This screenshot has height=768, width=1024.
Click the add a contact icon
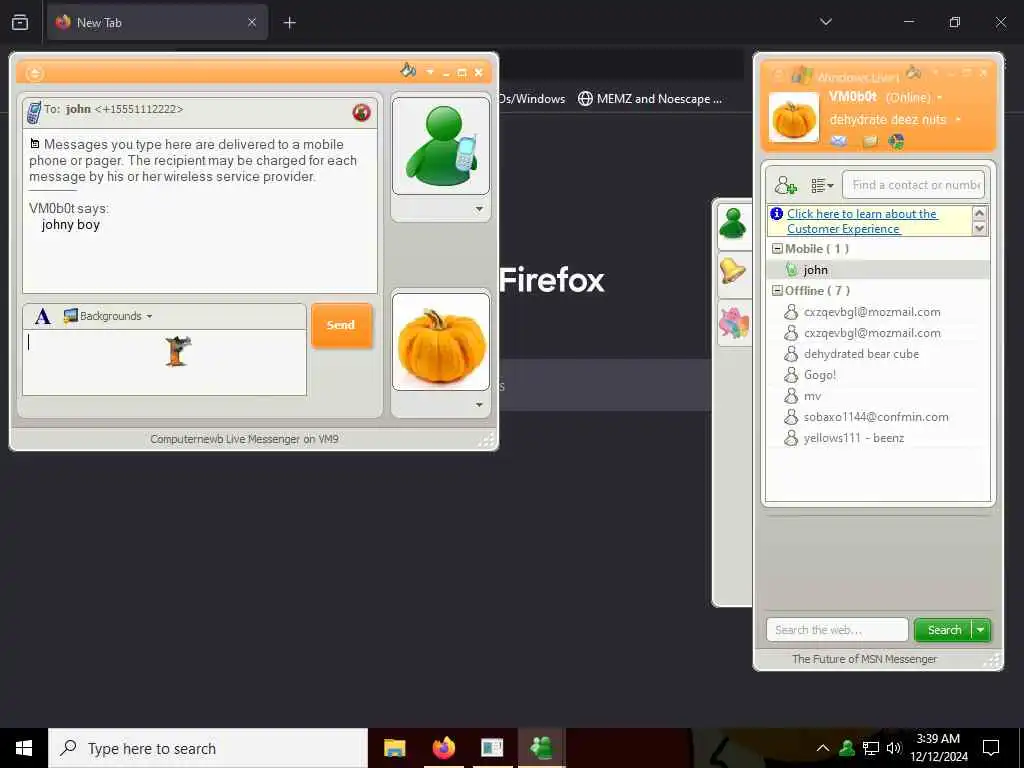click(786, 185)
